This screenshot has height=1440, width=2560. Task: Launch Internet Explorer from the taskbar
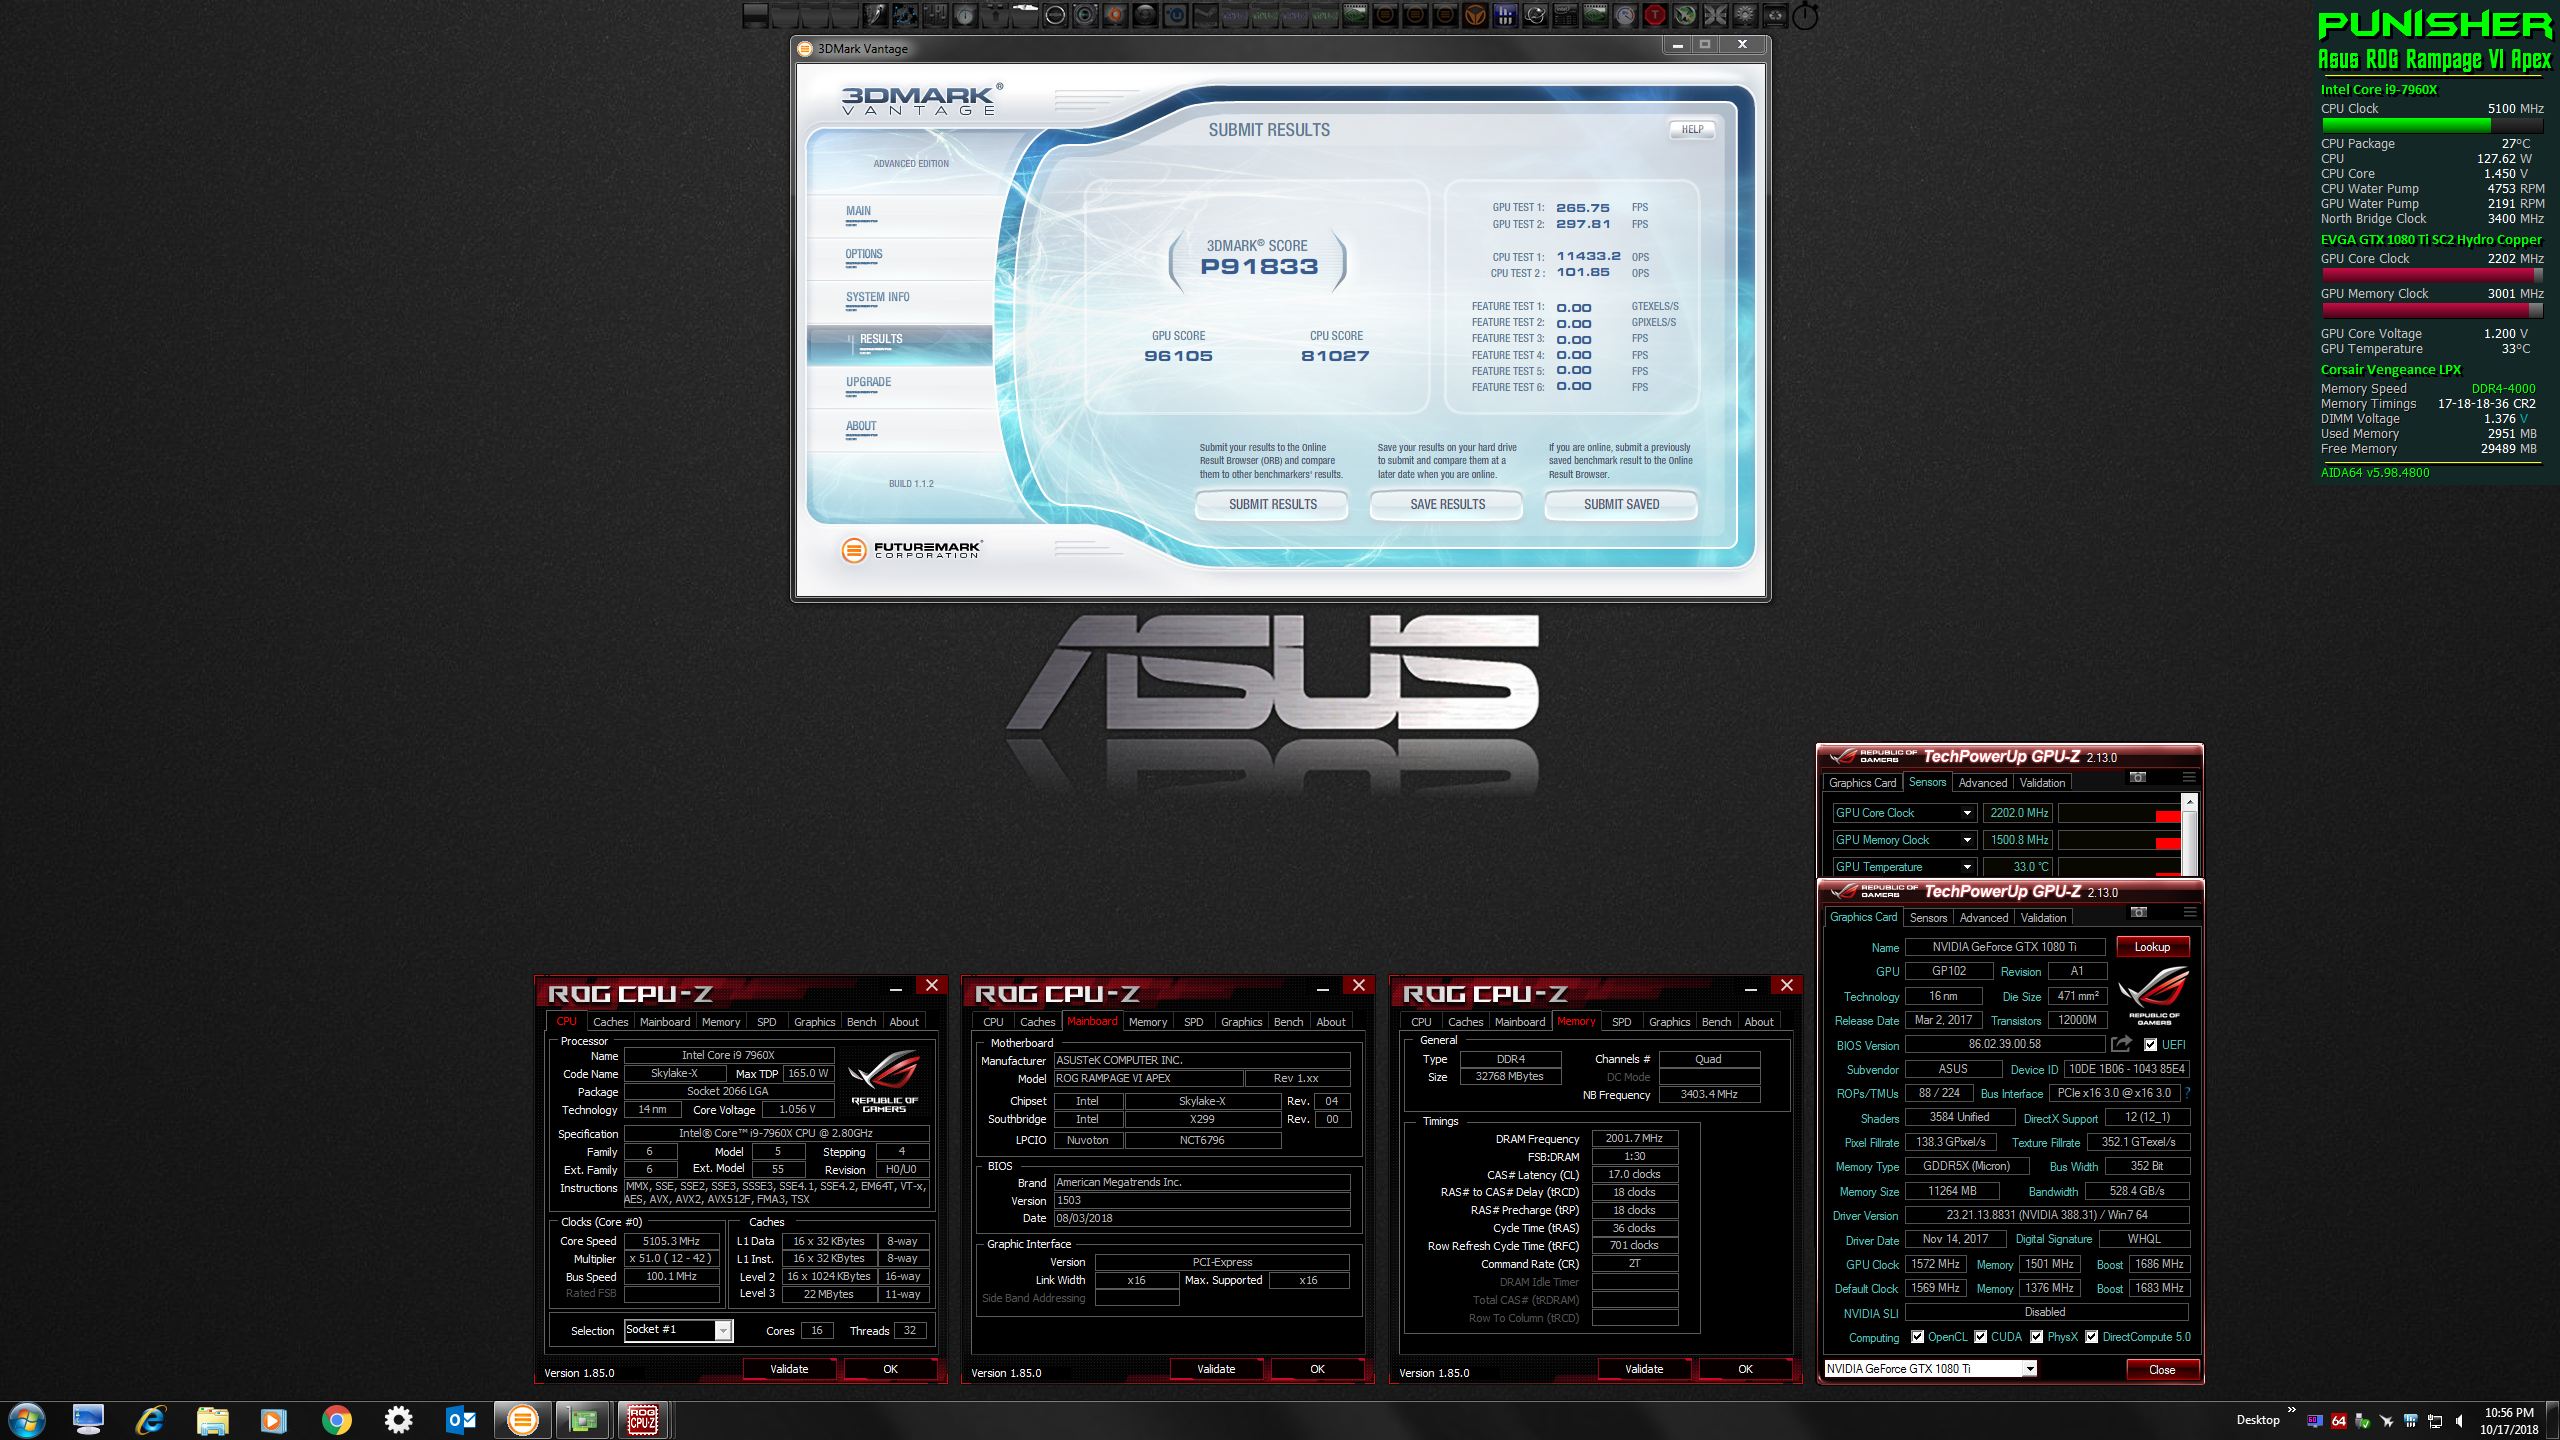click(151, 1420)
